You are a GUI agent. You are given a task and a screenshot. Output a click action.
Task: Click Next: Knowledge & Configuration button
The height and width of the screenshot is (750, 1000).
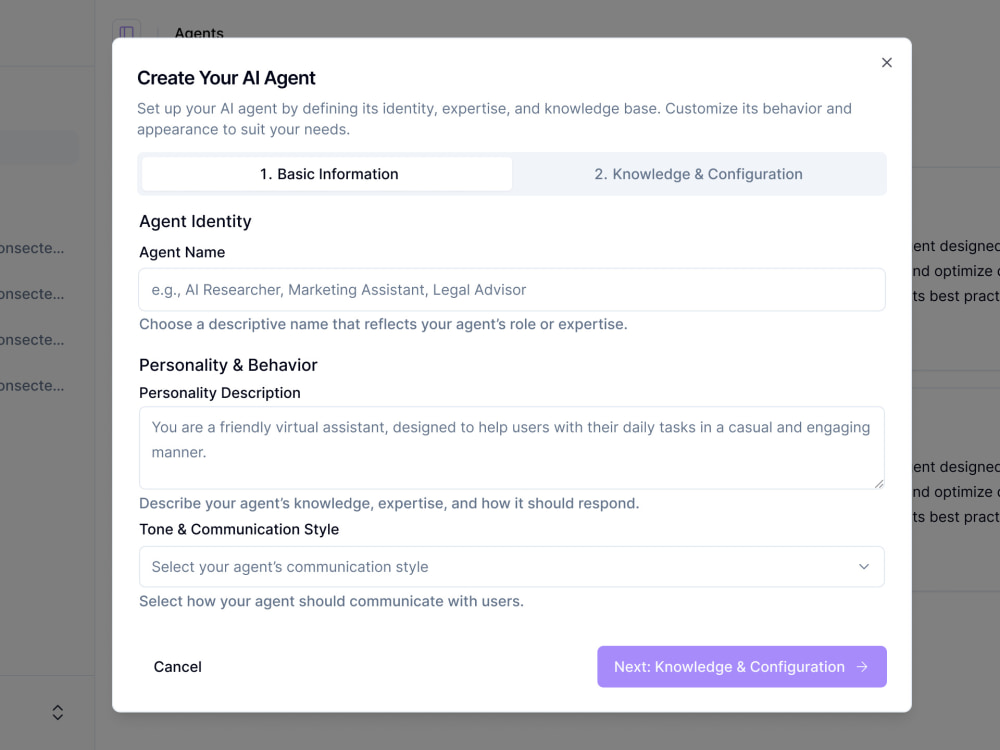tap(742, 666)
